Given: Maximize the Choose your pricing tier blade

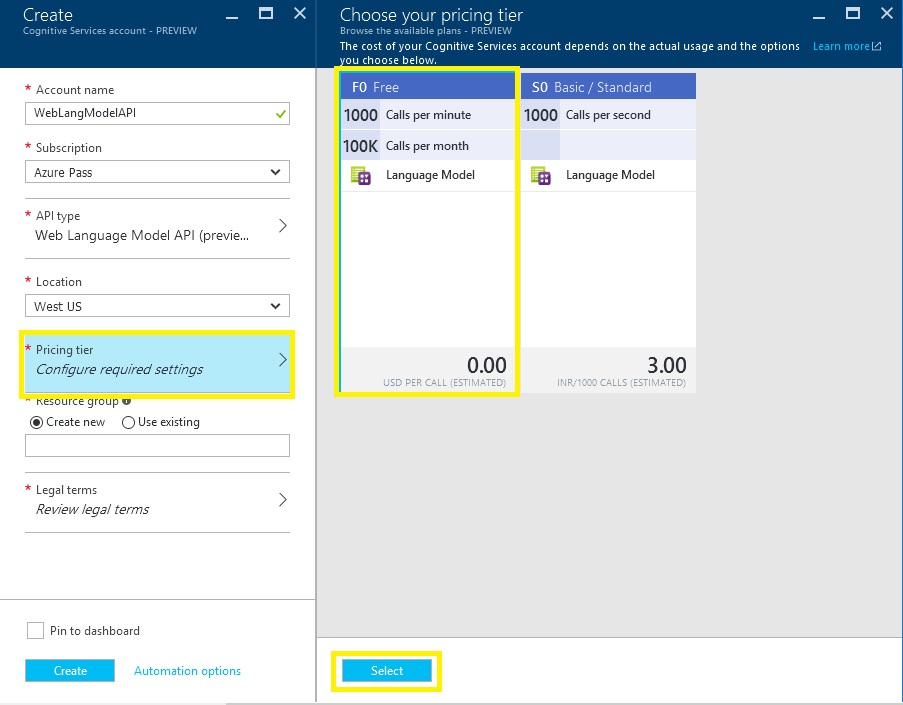Looking at the screenshot, I should tap(853, 13).
